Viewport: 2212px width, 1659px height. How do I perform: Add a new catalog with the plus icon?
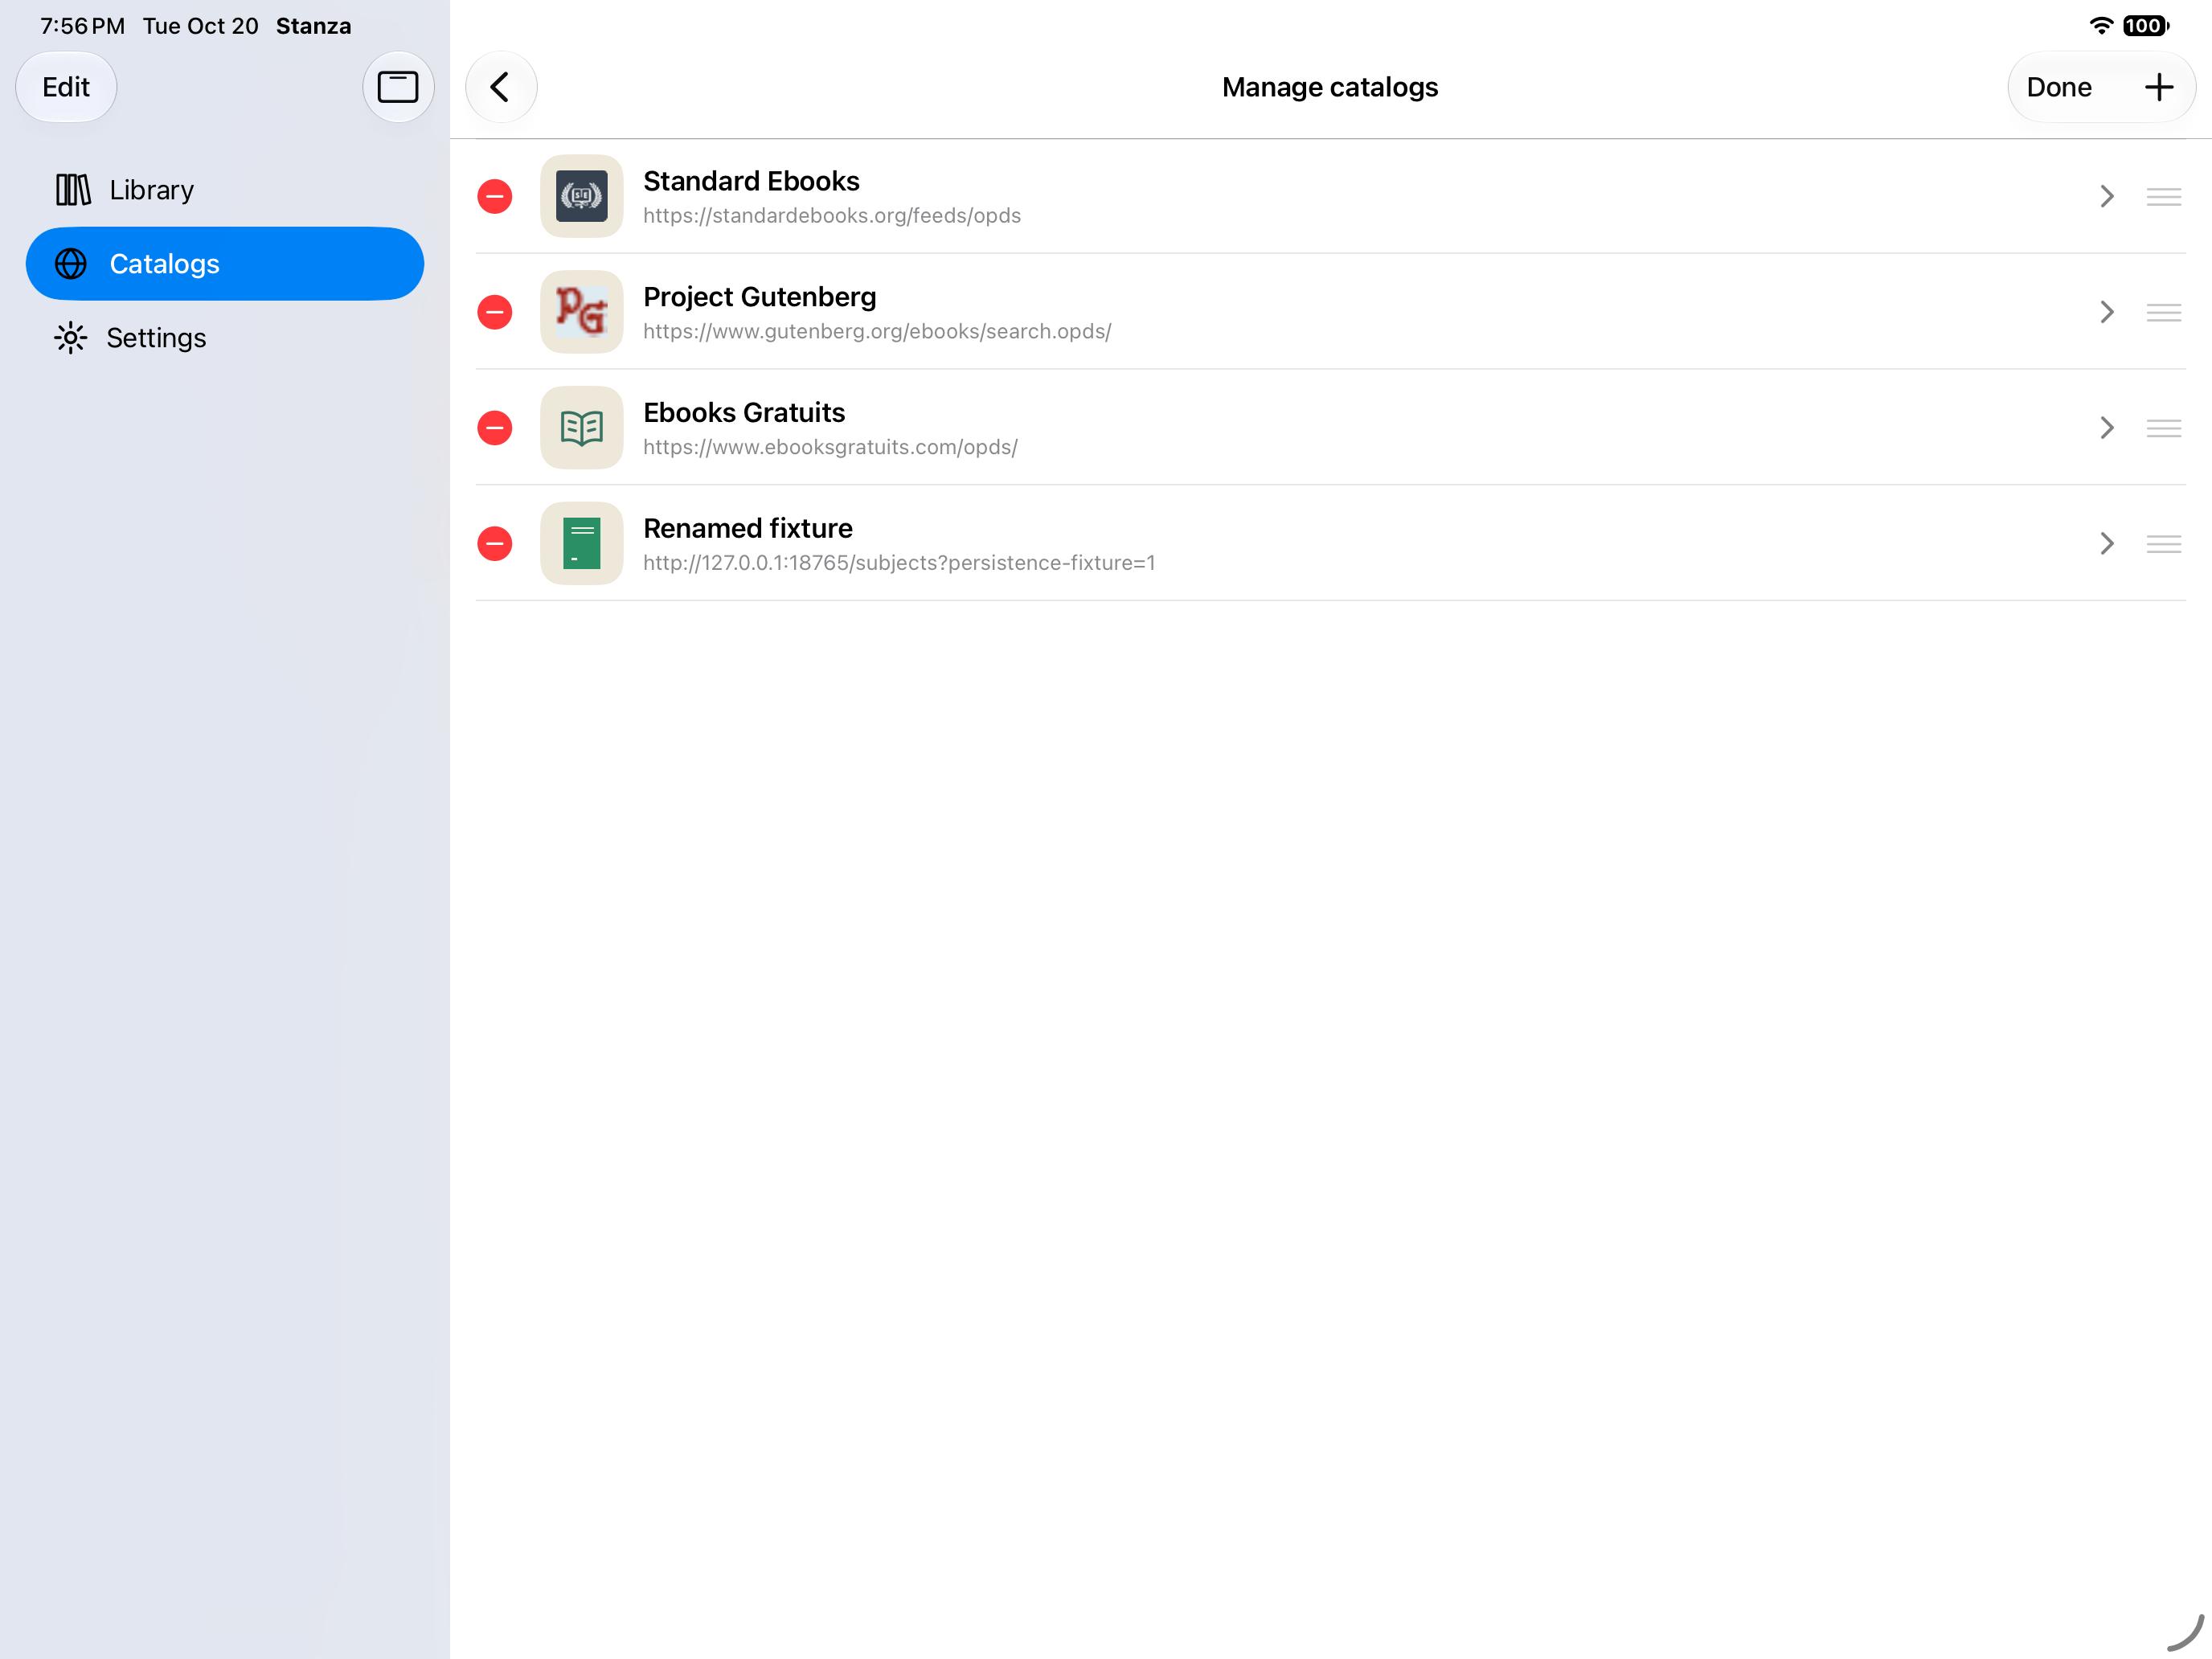point(2158,87)
